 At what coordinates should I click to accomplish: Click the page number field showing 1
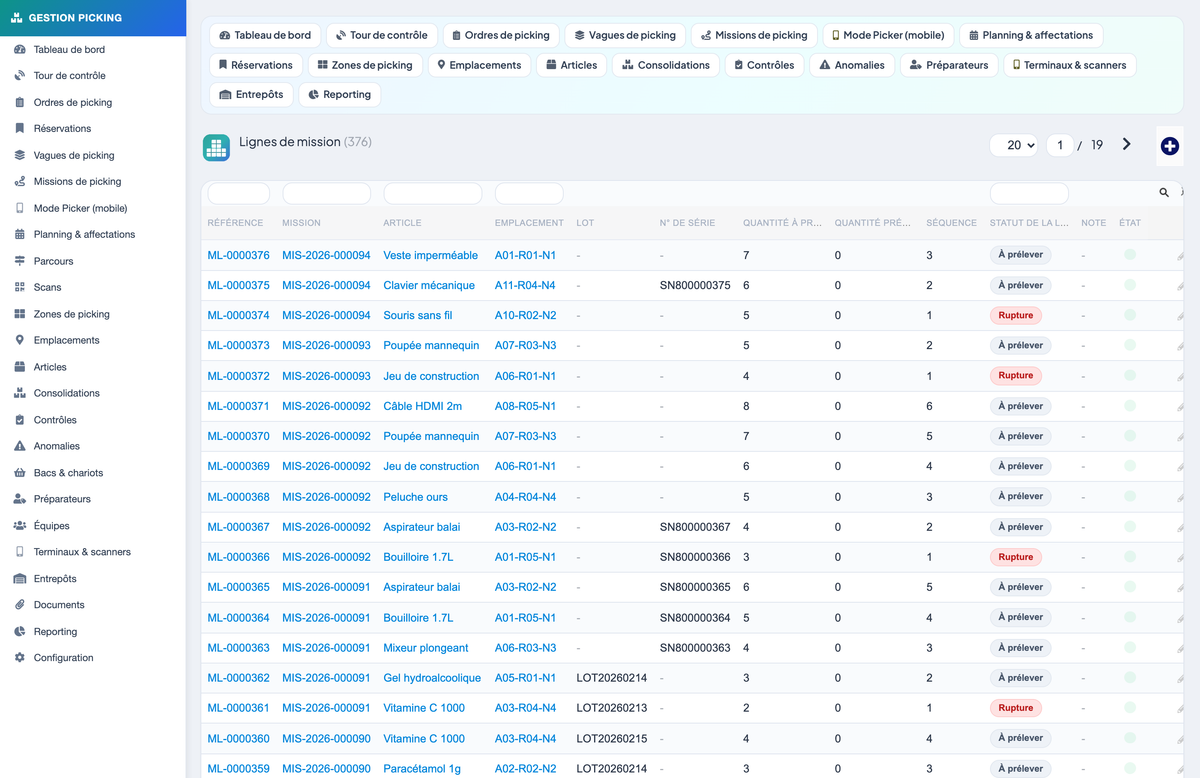pos(1060,145)
